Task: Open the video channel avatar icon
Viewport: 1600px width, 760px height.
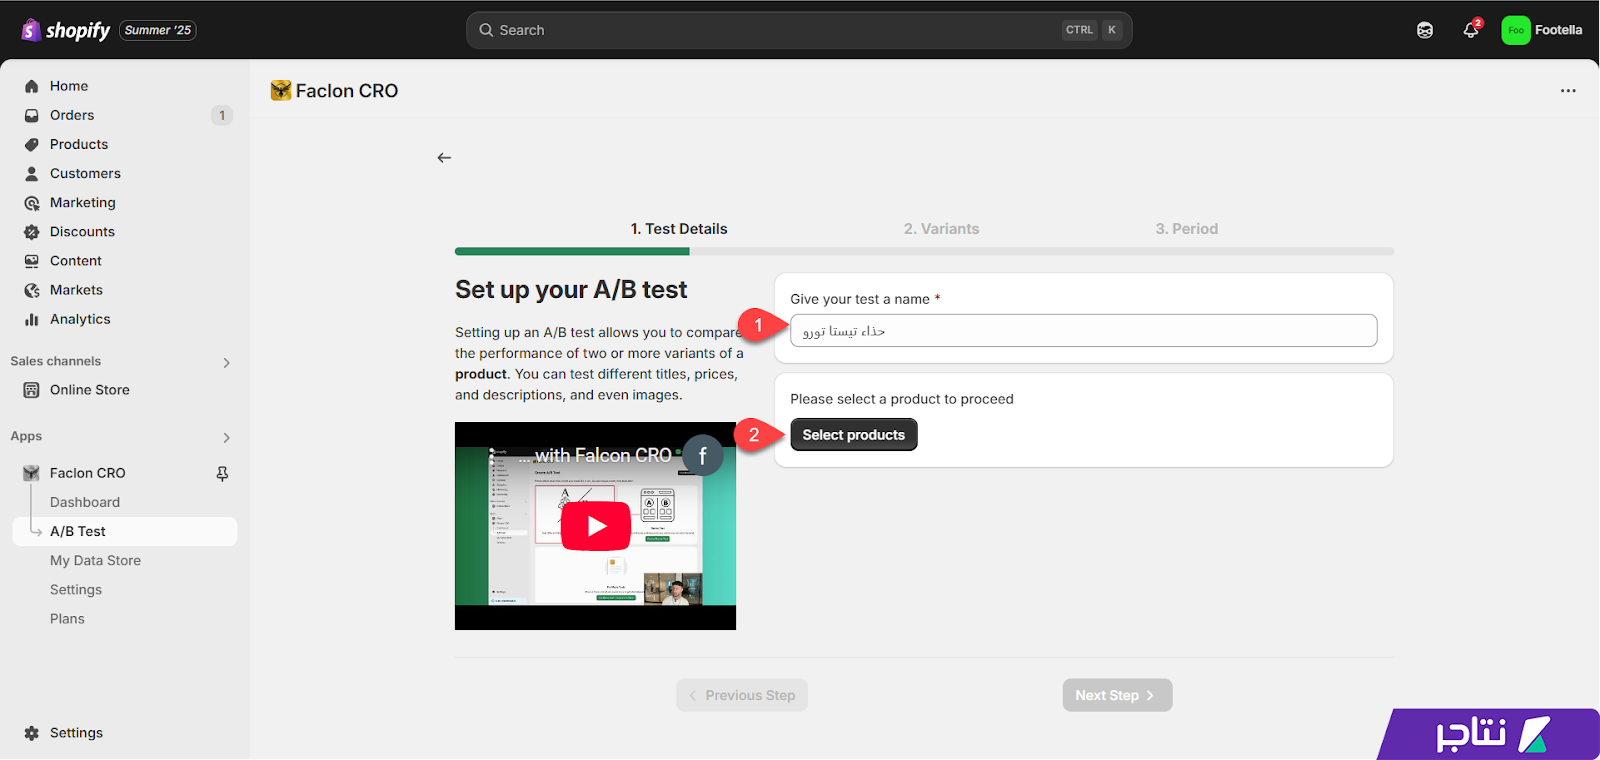Action: [702, 456]
